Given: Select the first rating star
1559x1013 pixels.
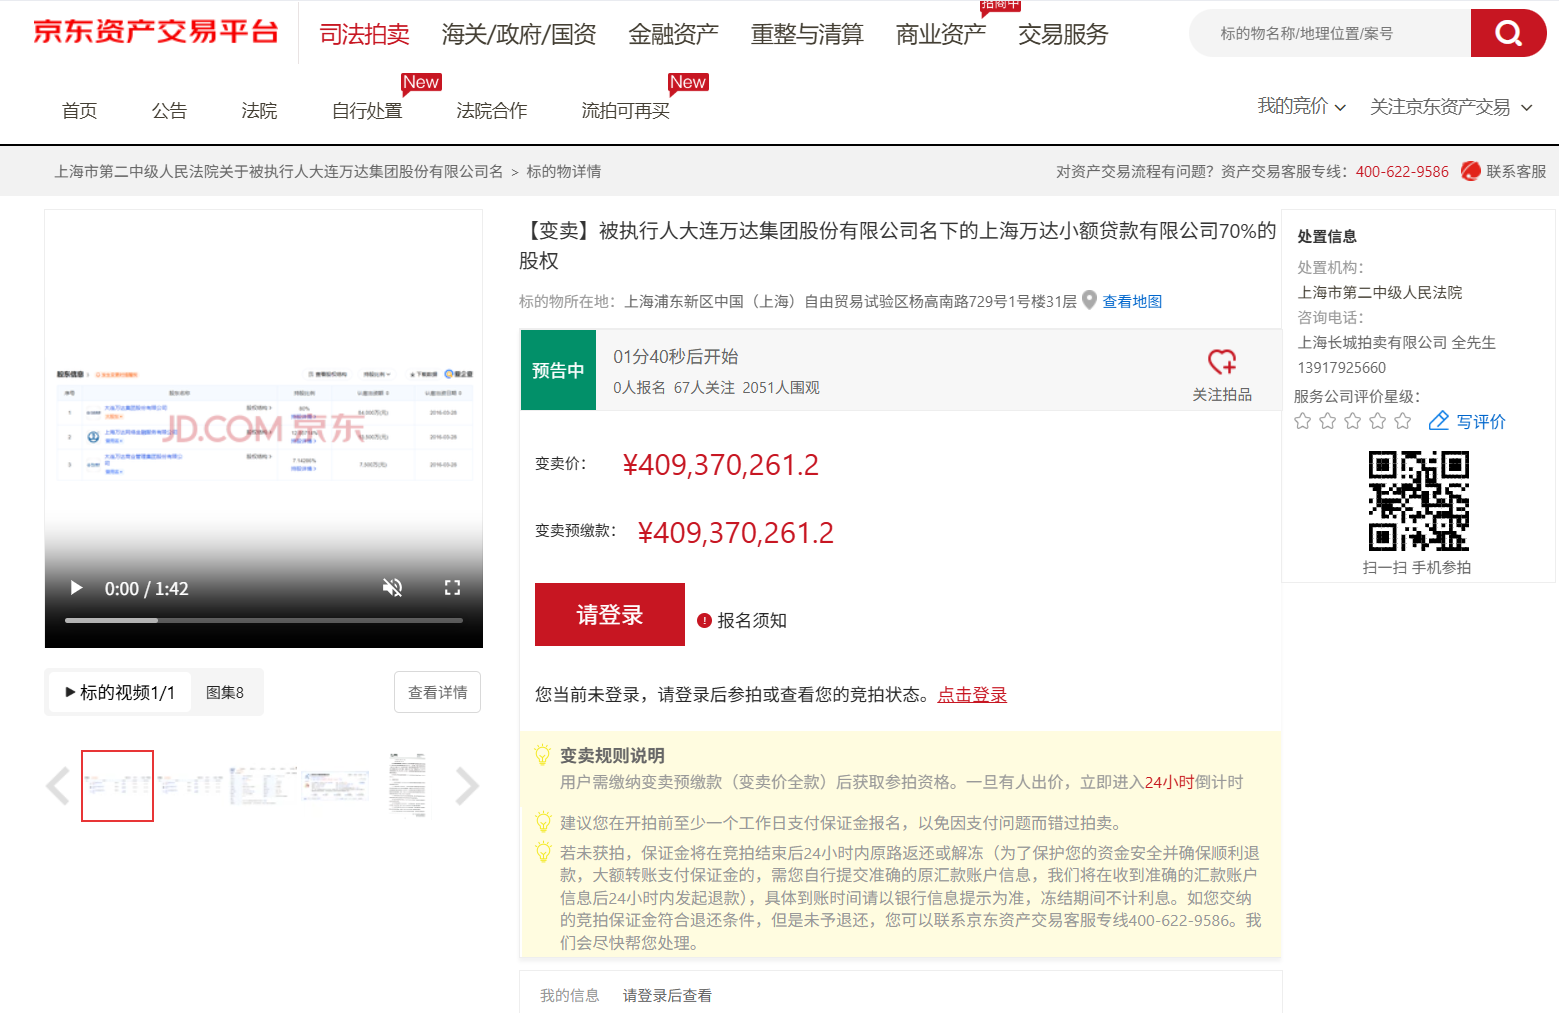Looking at the screenshot, I should pyautogui.click(x=1302, y=421).
